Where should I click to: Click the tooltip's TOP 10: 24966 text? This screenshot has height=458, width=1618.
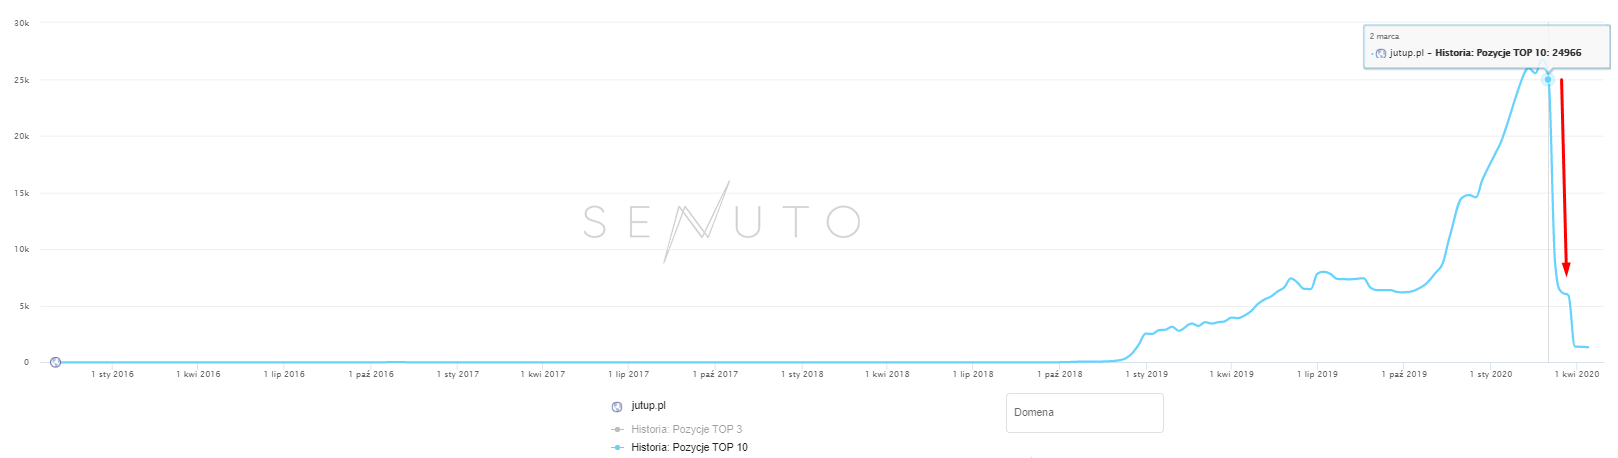coord(1508,53)
